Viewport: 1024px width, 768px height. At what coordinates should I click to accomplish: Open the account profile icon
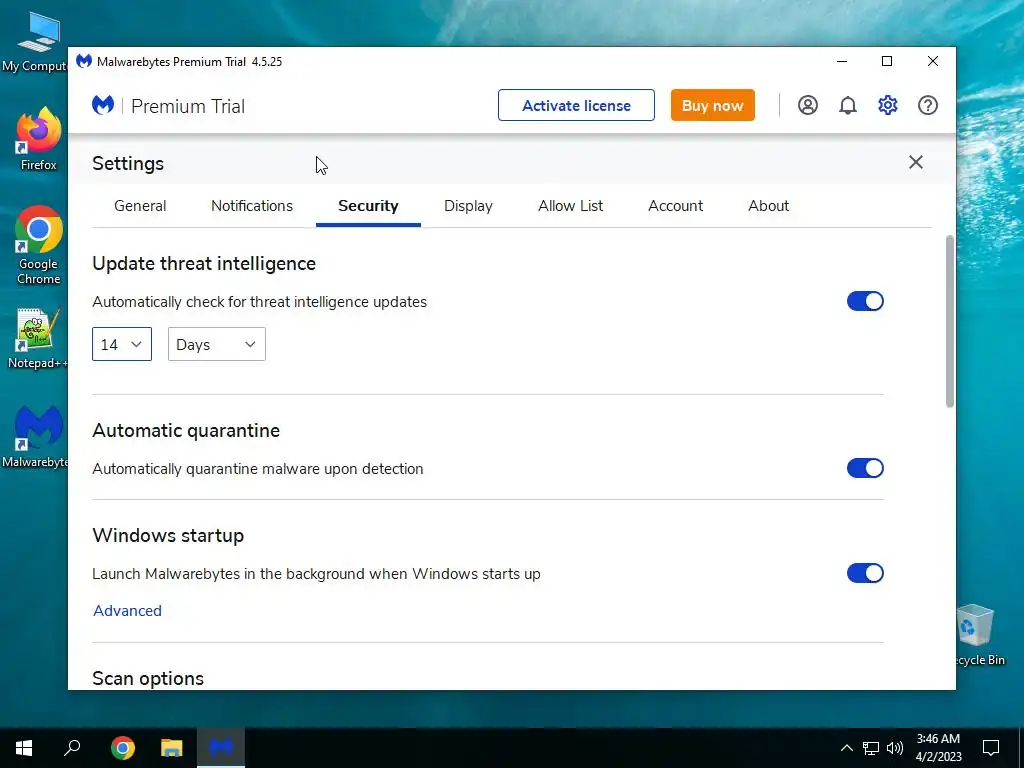pyautogui.click(x=808, y=105)
